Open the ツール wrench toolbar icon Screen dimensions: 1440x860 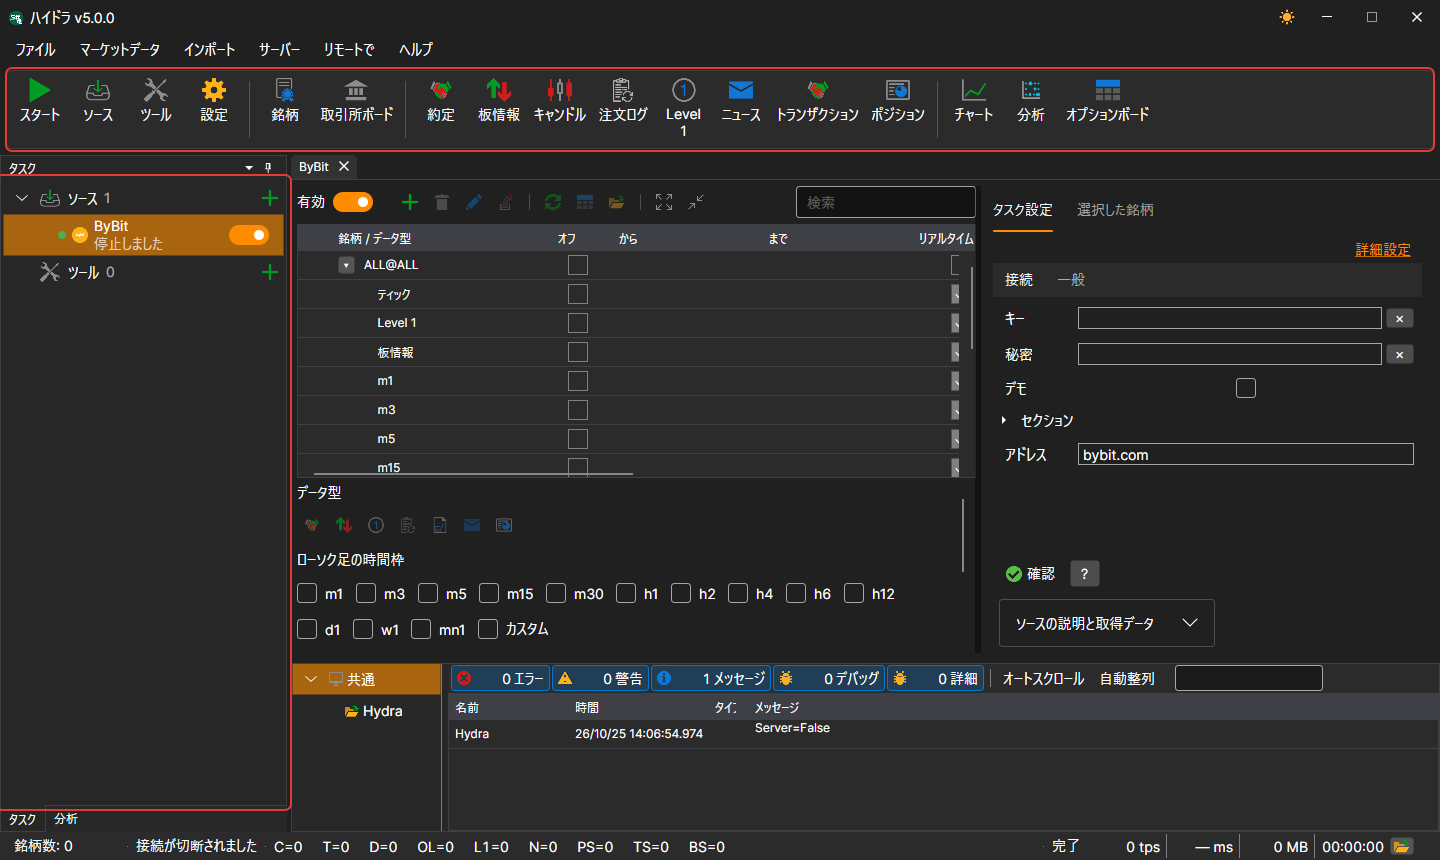pyautogui.click(x=155, y=90)
